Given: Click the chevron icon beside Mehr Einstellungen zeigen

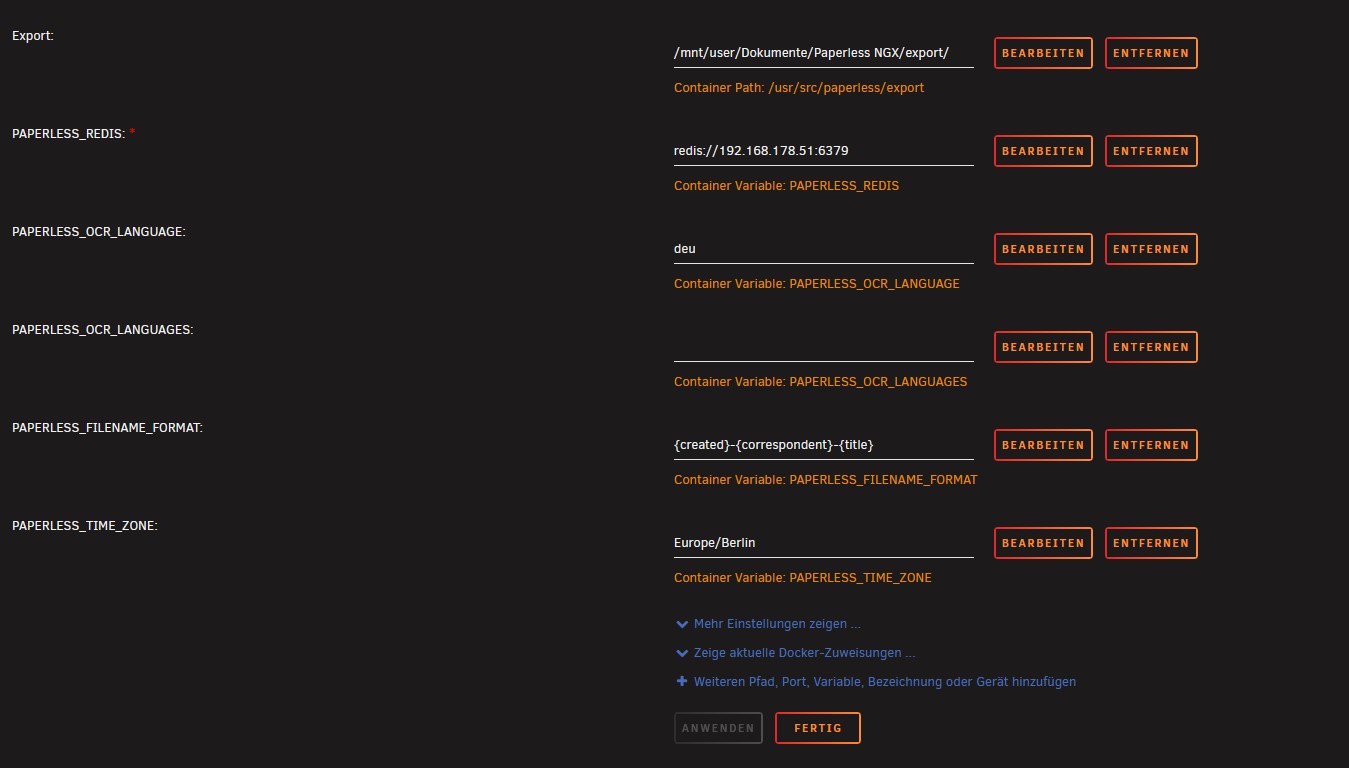Looking at the screenshot, I should pyautogui.click(x=682, y=624).
